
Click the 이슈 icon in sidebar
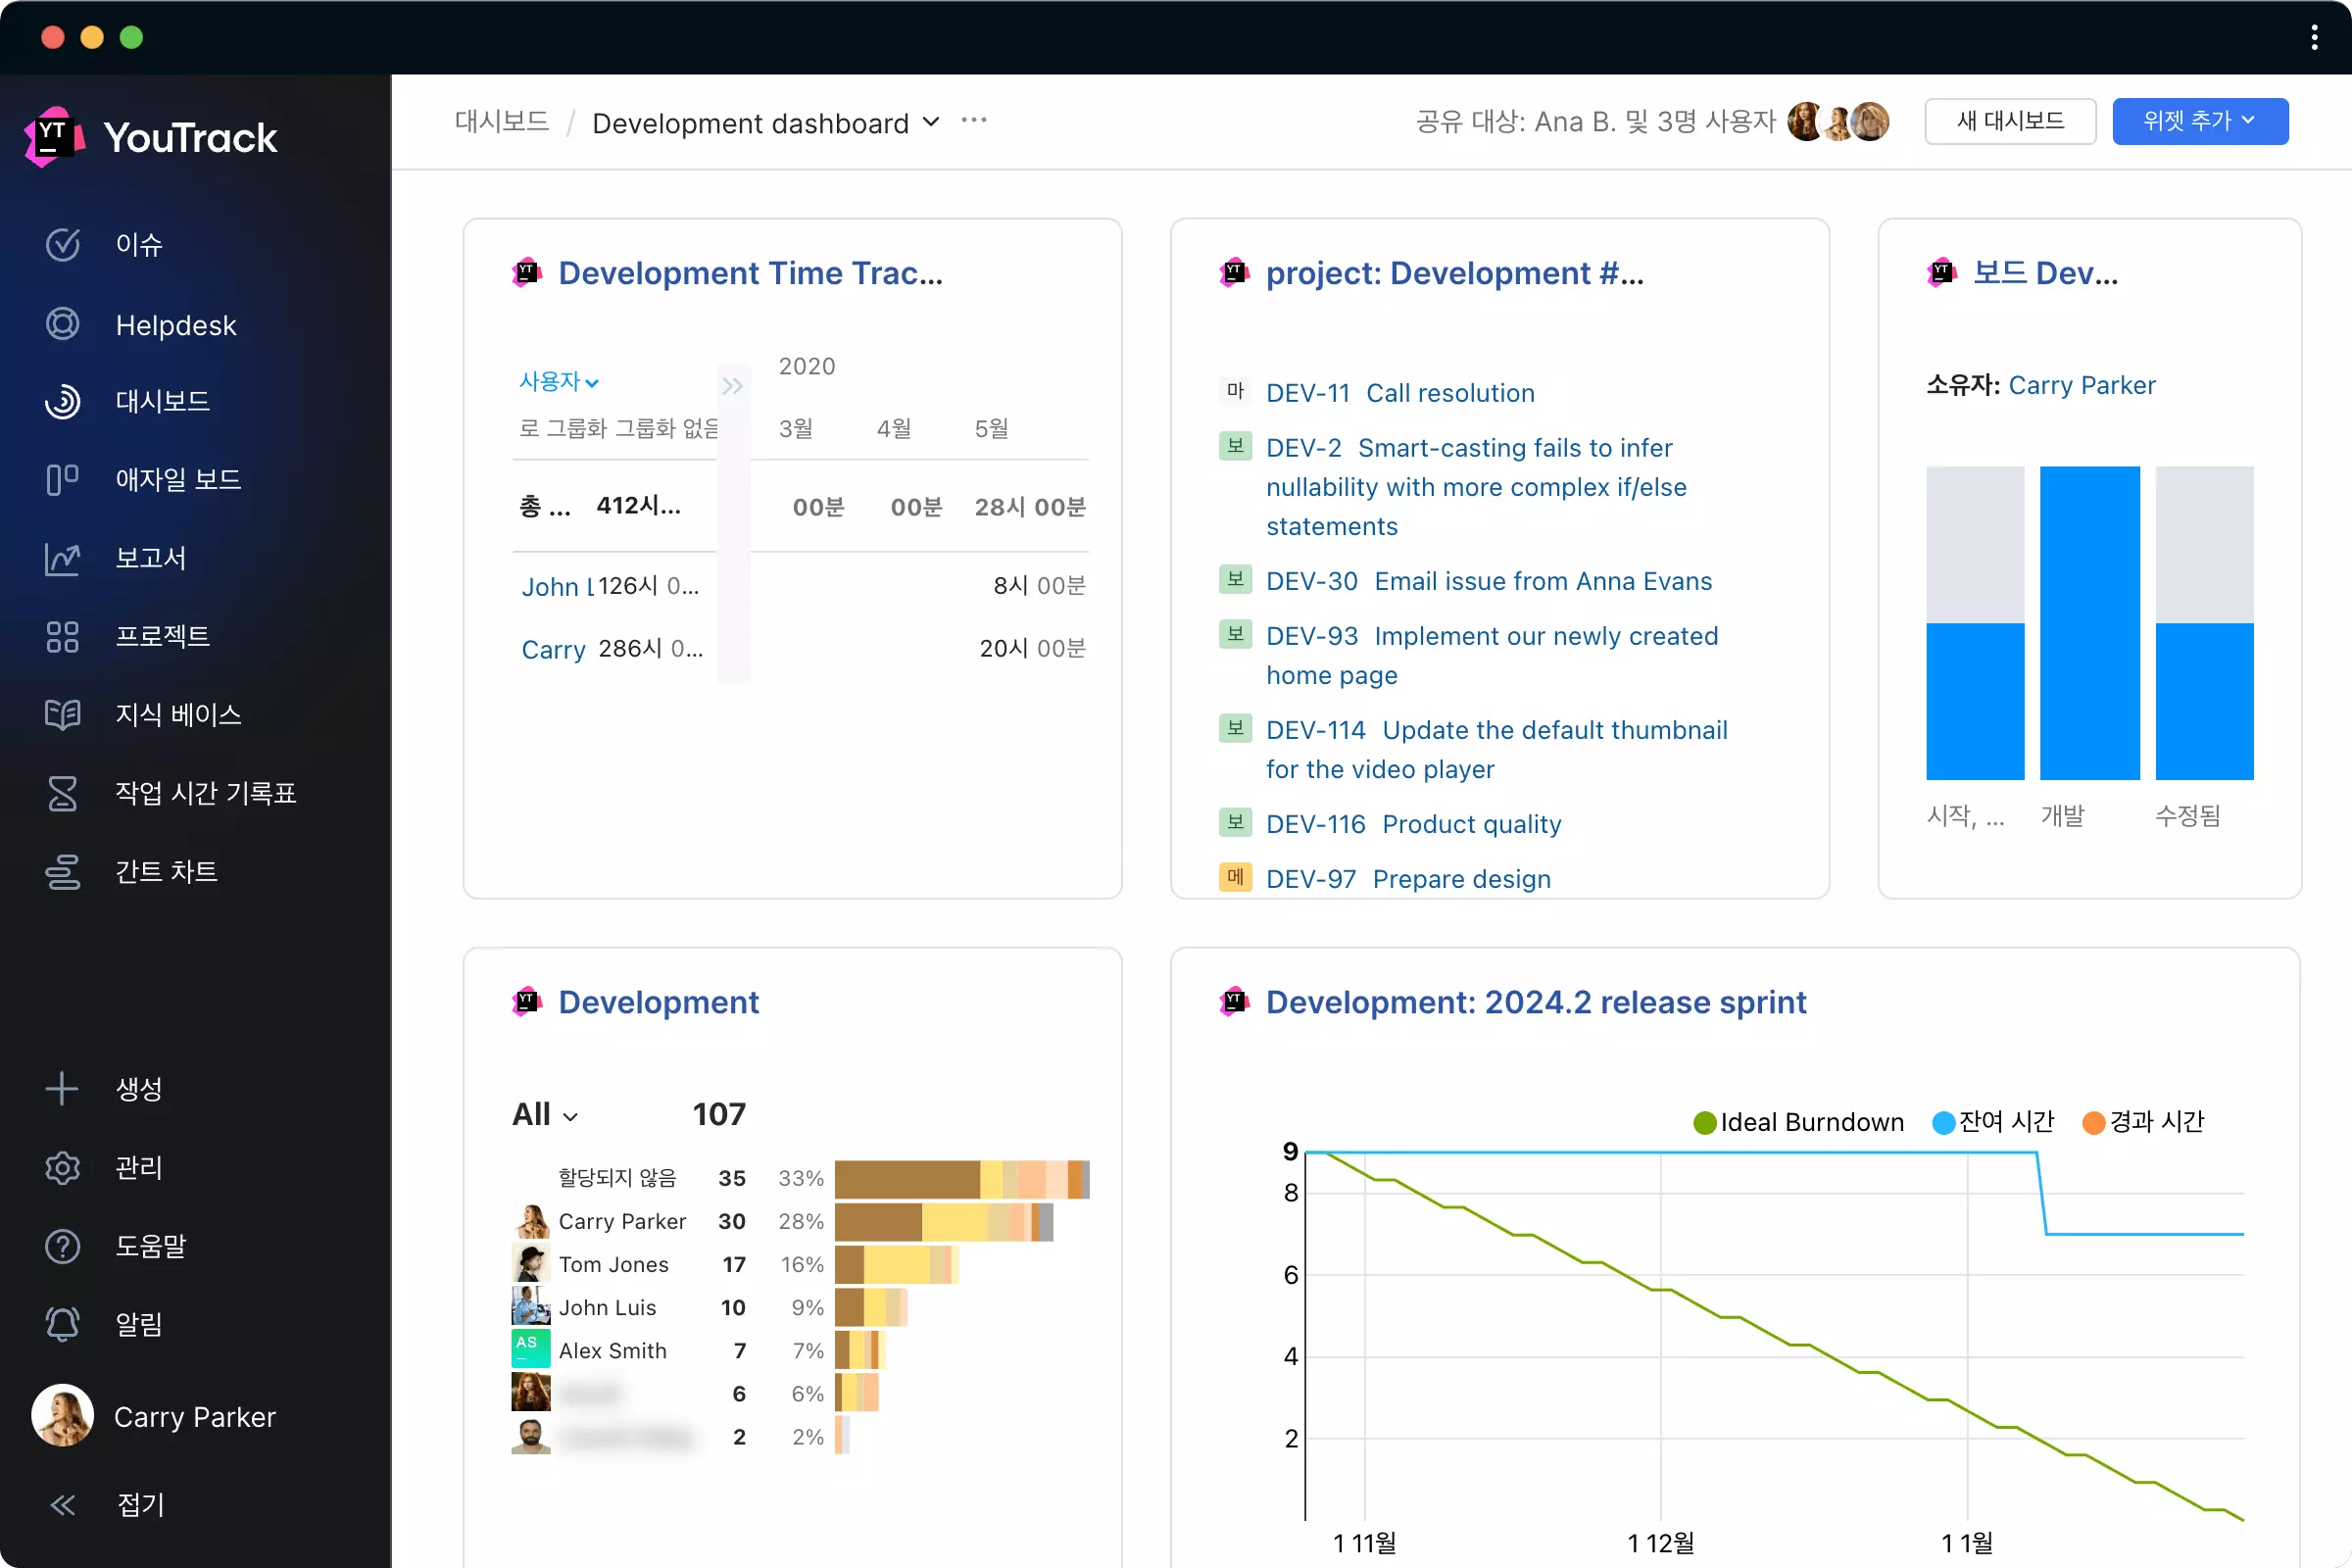(61, 243)
